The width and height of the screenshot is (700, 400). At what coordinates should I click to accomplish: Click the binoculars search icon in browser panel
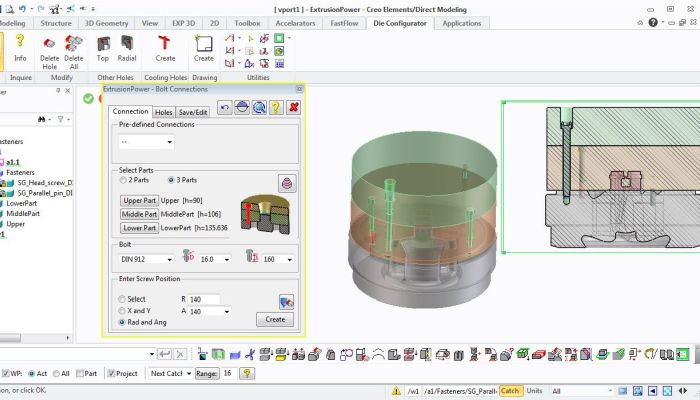tap(42, 119)
